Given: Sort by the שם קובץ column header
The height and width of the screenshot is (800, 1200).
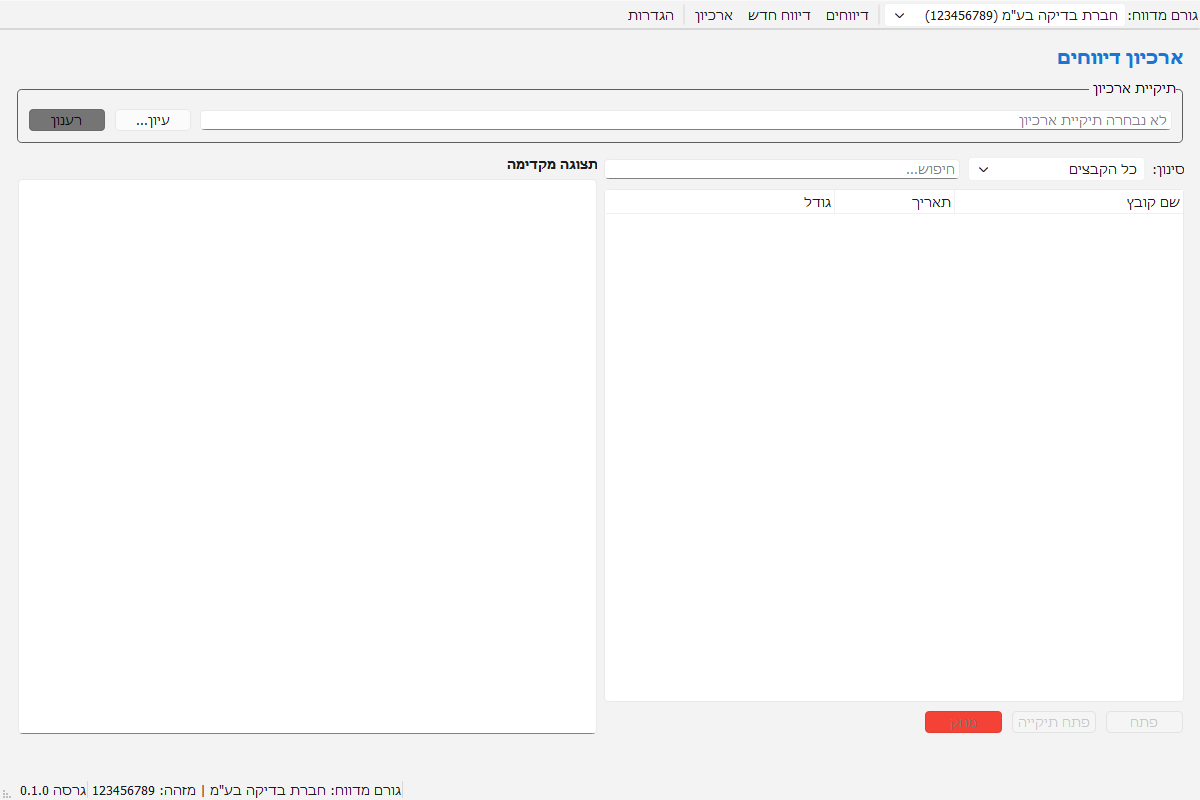Looking at the screenshot, I should click(1068, 202).
